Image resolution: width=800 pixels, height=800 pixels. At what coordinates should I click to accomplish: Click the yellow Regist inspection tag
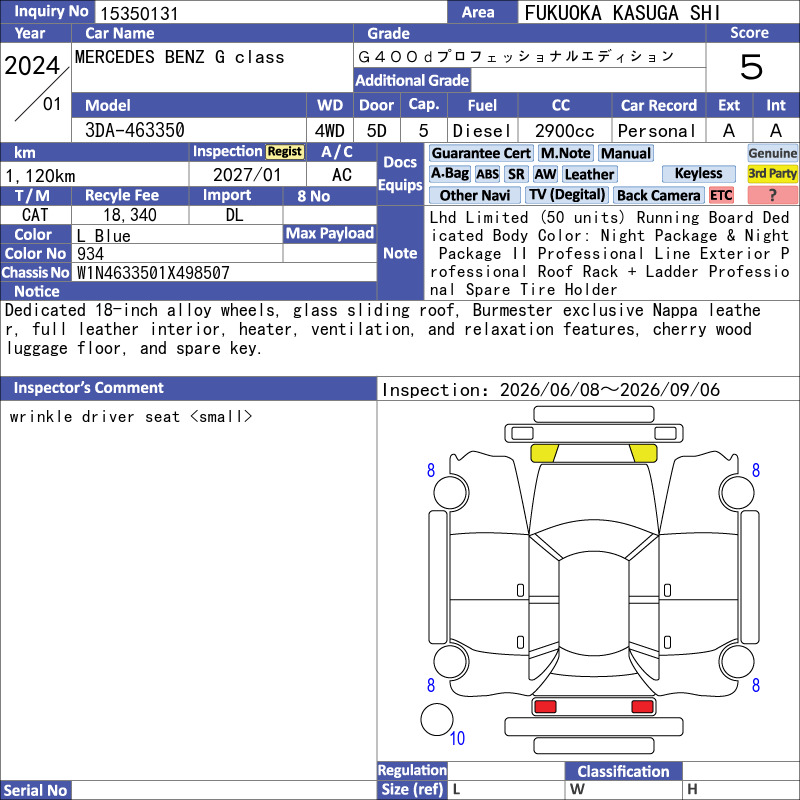coord(285,152)
